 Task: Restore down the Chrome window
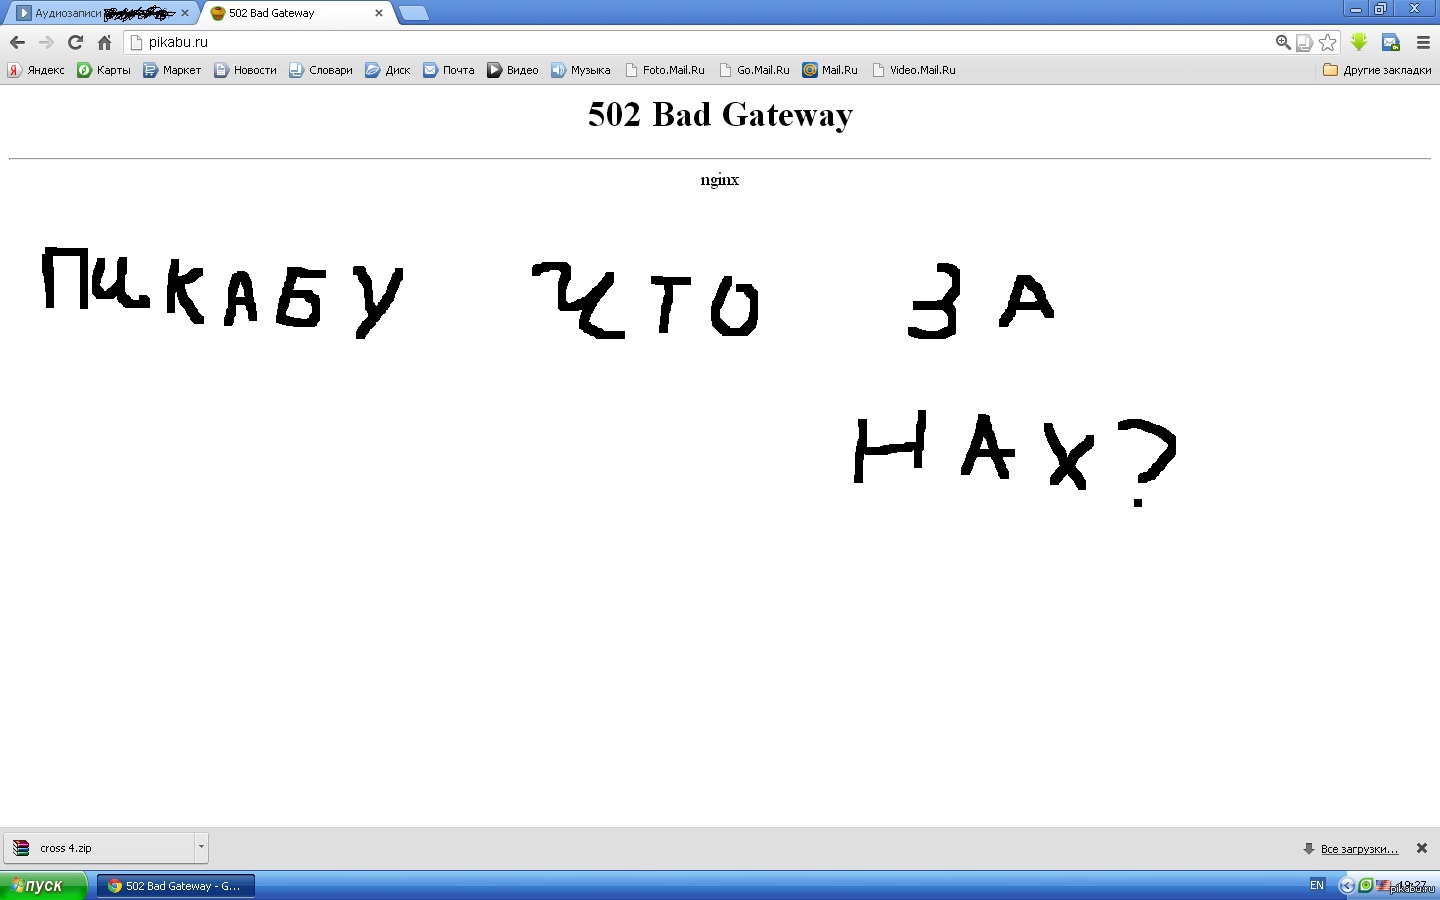point(1381,9)
